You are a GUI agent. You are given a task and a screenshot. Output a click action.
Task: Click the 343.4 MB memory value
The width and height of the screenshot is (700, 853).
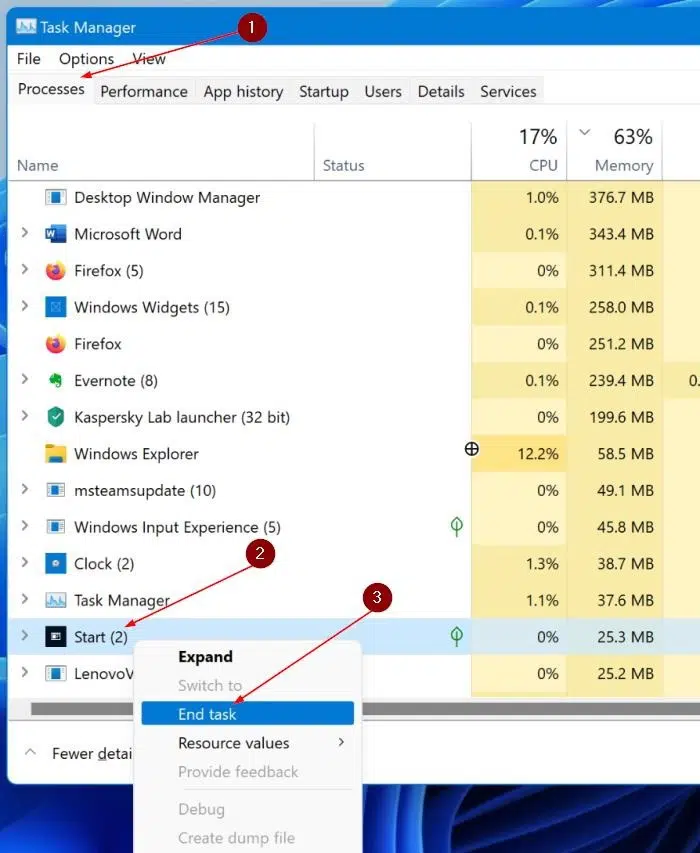coord(621,234)
